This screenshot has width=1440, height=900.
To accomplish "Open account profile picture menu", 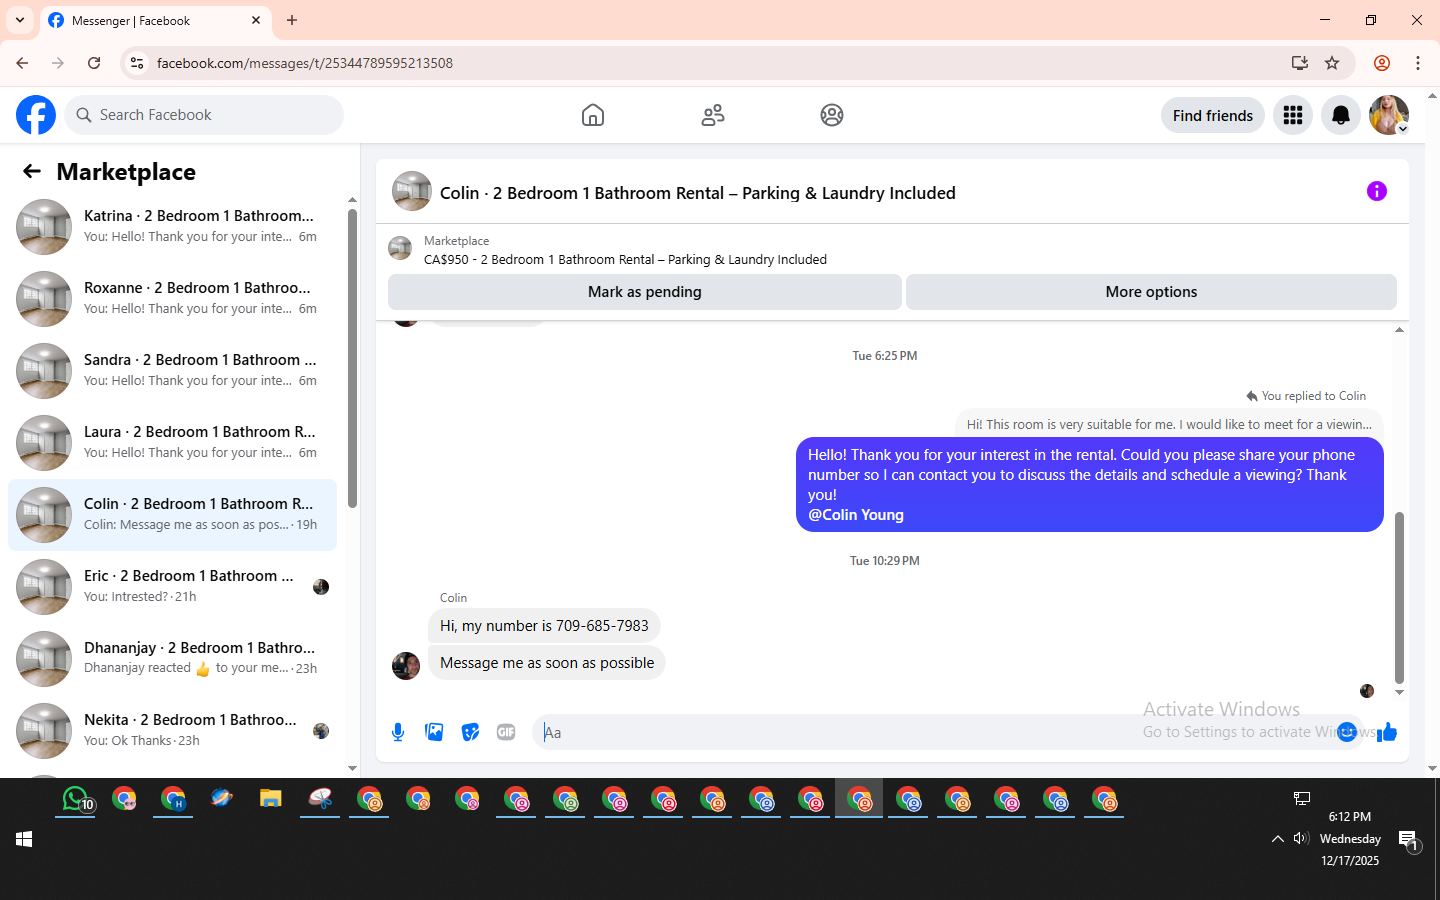I will pyautogui.click(x=1389, y=115).
